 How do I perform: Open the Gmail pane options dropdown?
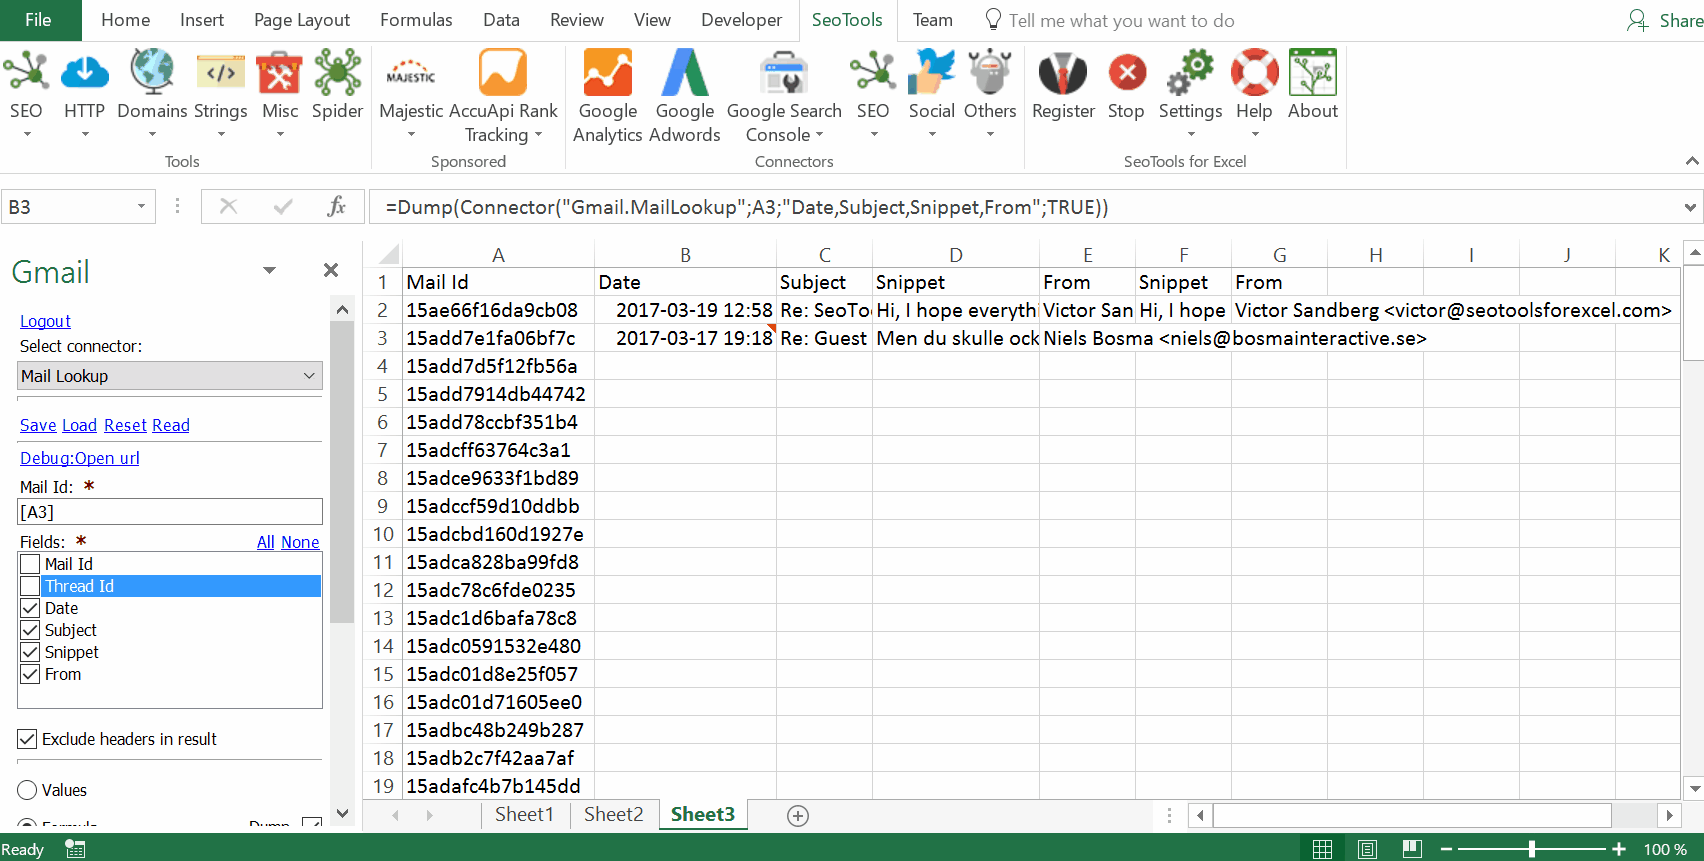269,270
